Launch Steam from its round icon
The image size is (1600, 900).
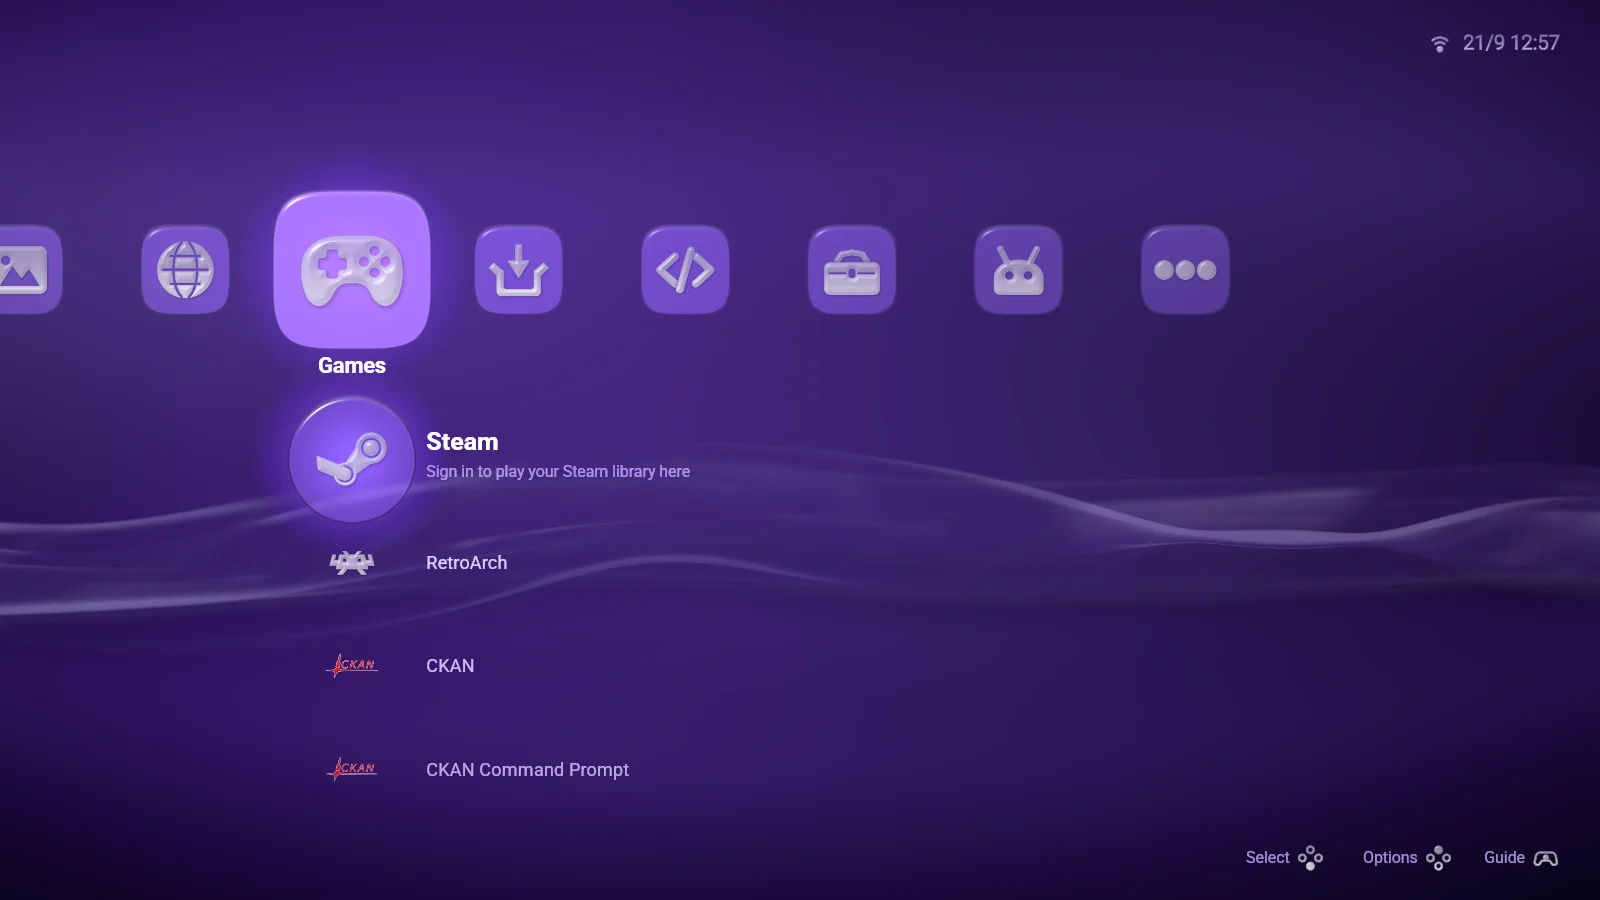[x=352, y=460]
